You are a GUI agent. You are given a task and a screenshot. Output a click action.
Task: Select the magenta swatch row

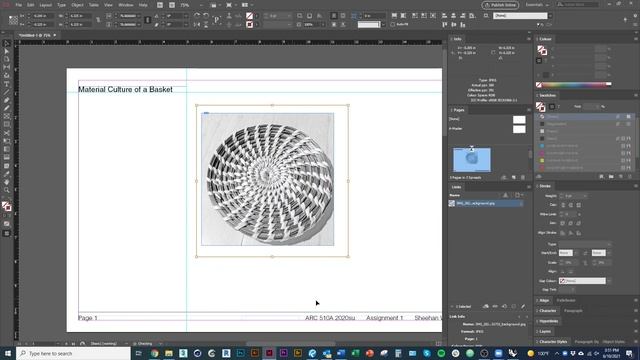(x=584, y=153)
